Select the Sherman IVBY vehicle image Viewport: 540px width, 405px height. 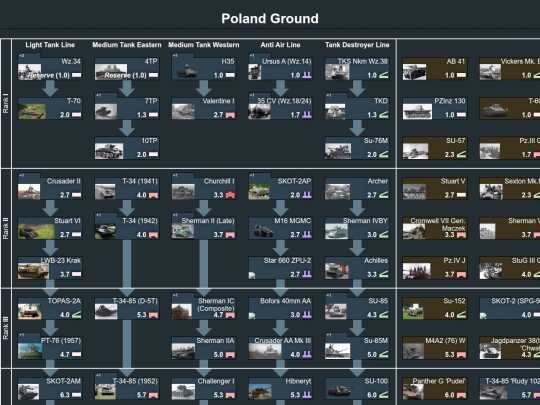(x=336, y=231)
